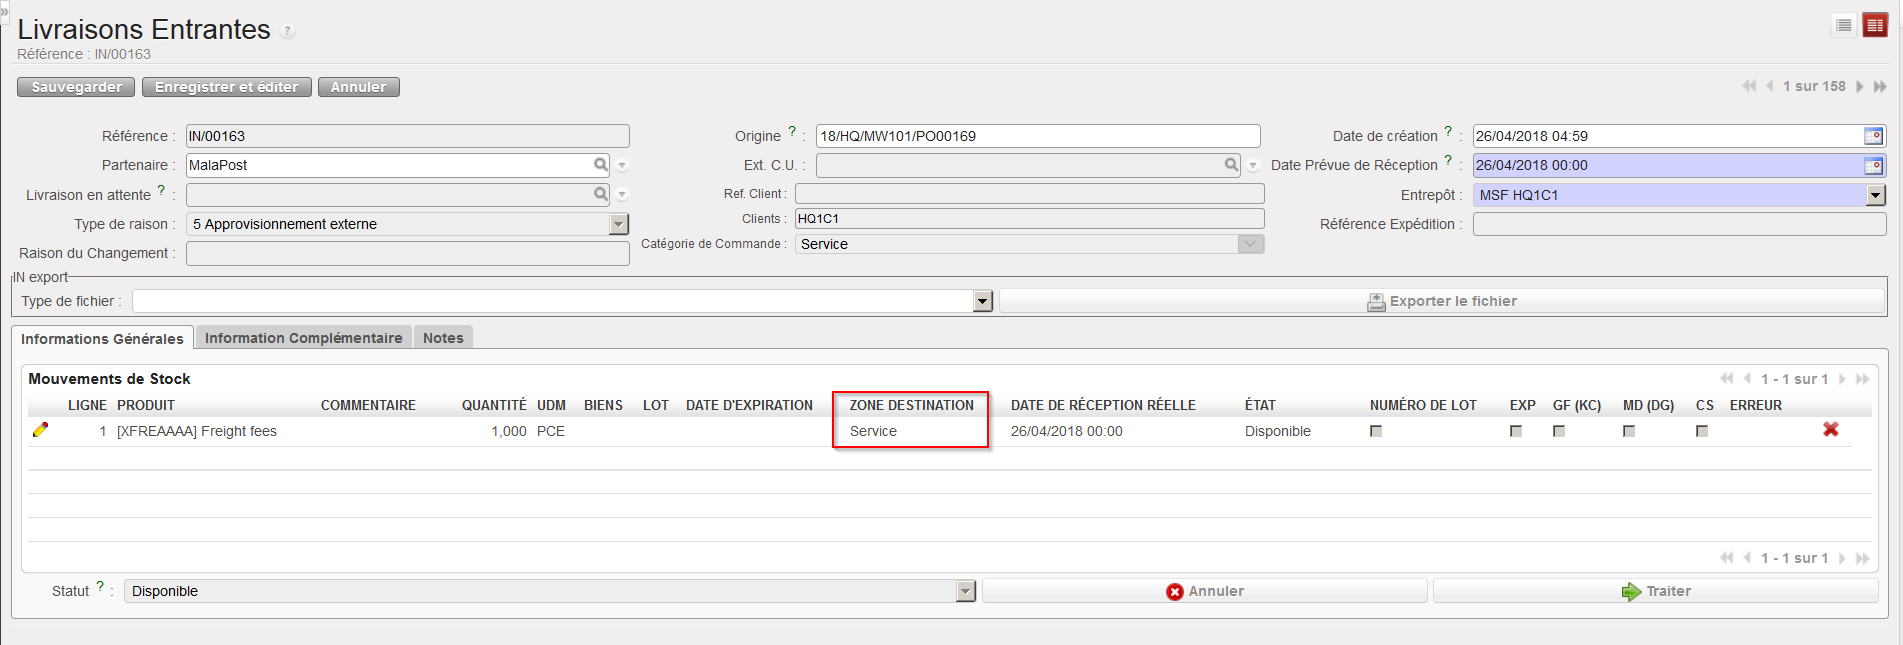Open calendar picker for Date de création
The width and height of the screenshot is (1903, 645).
pyautogui.click(x=1873, y=136)
